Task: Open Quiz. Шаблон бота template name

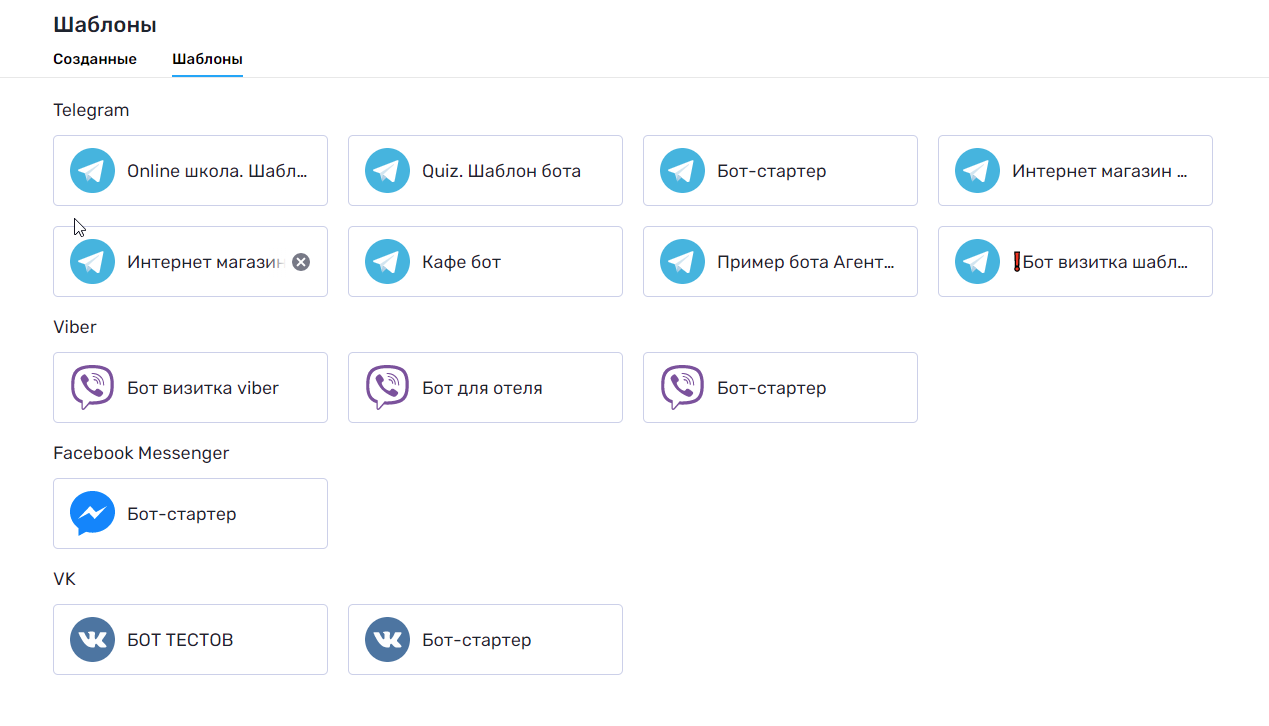Action: [501, 171]
